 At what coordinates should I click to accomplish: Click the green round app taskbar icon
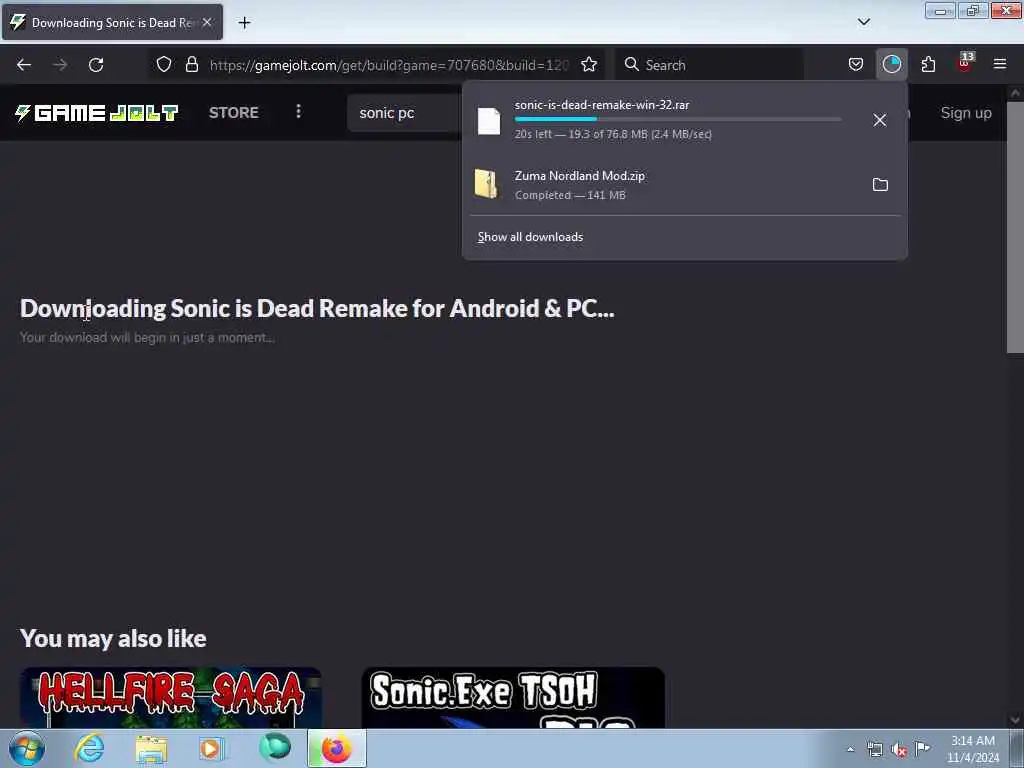[x=274, y=748]
